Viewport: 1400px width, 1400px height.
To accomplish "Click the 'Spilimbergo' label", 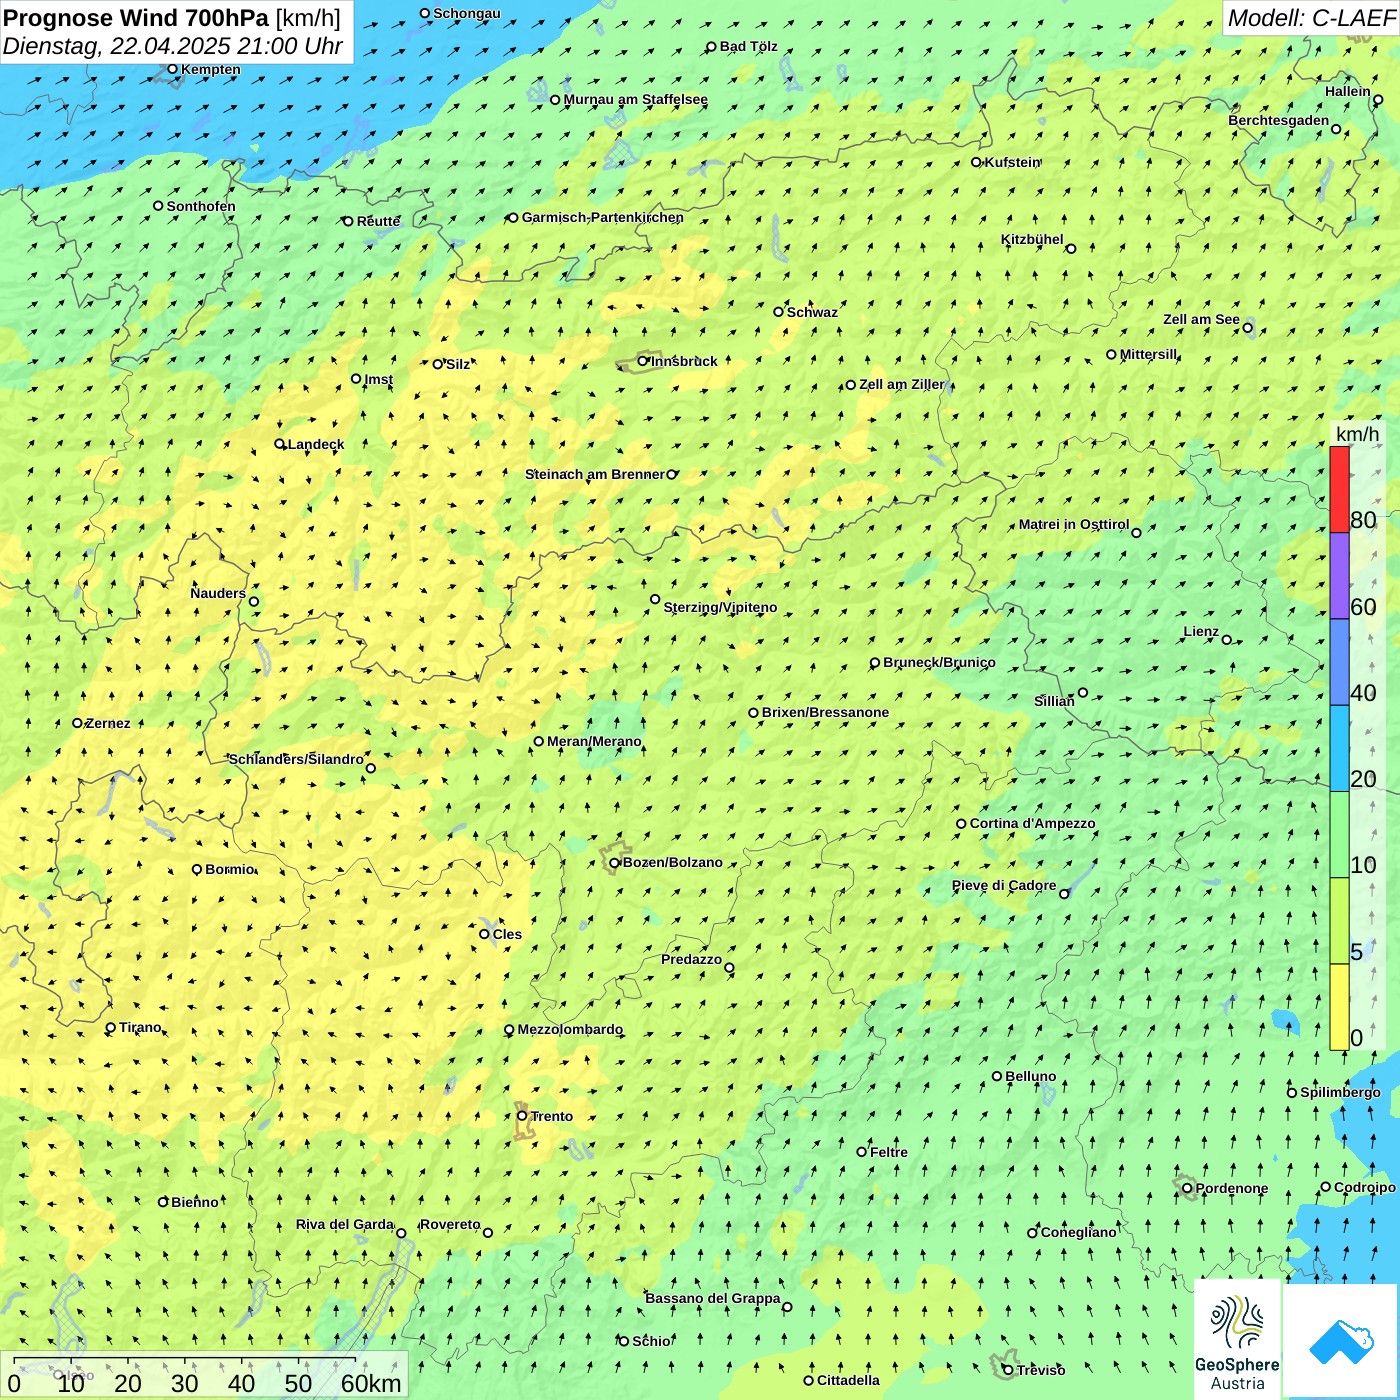I will (1340, 1092).
